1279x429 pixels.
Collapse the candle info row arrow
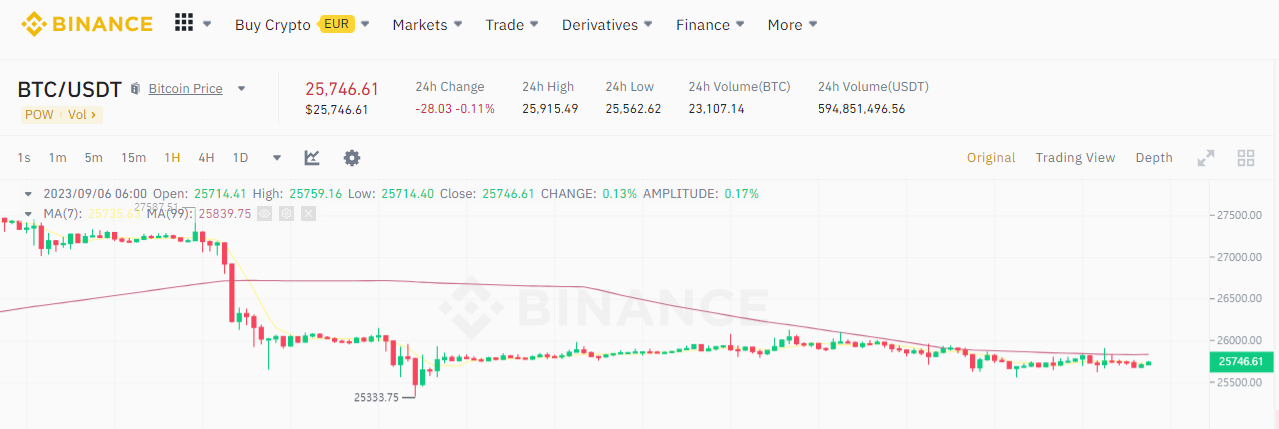pos(28,194)
